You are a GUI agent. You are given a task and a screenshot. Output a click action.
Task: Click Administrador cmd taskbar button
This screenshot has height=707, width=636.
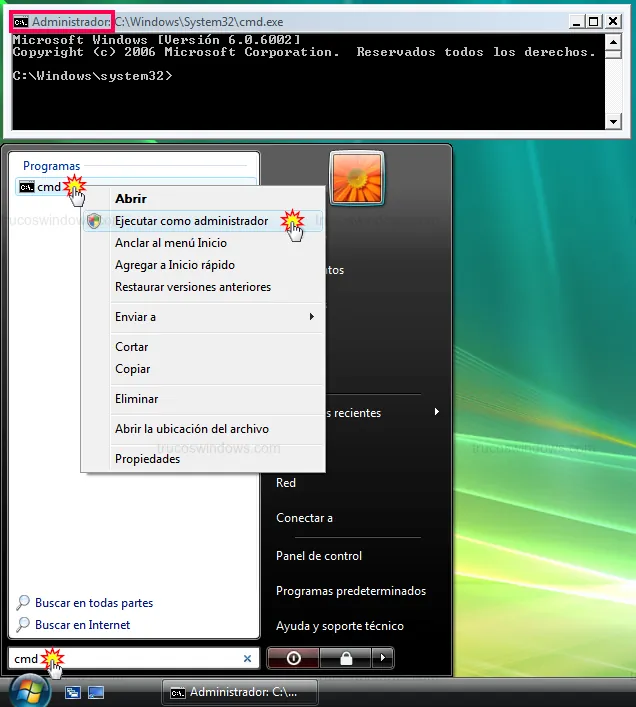pyautogui.click(x=240, y=692)
